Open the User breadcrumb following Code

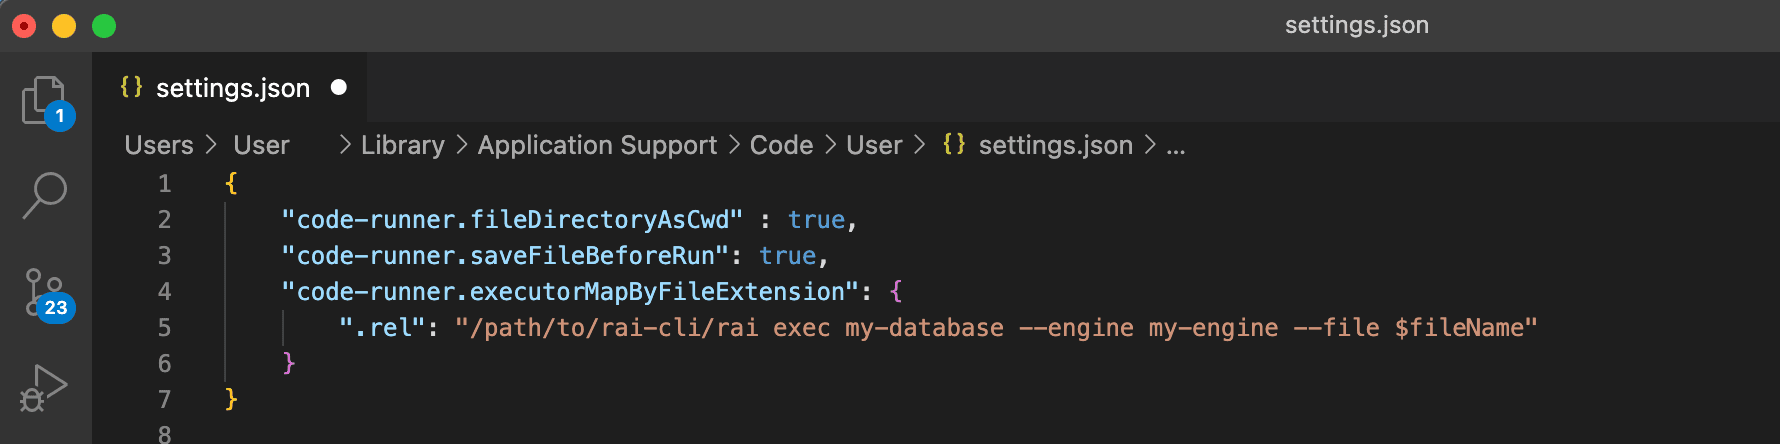(874, 145)
